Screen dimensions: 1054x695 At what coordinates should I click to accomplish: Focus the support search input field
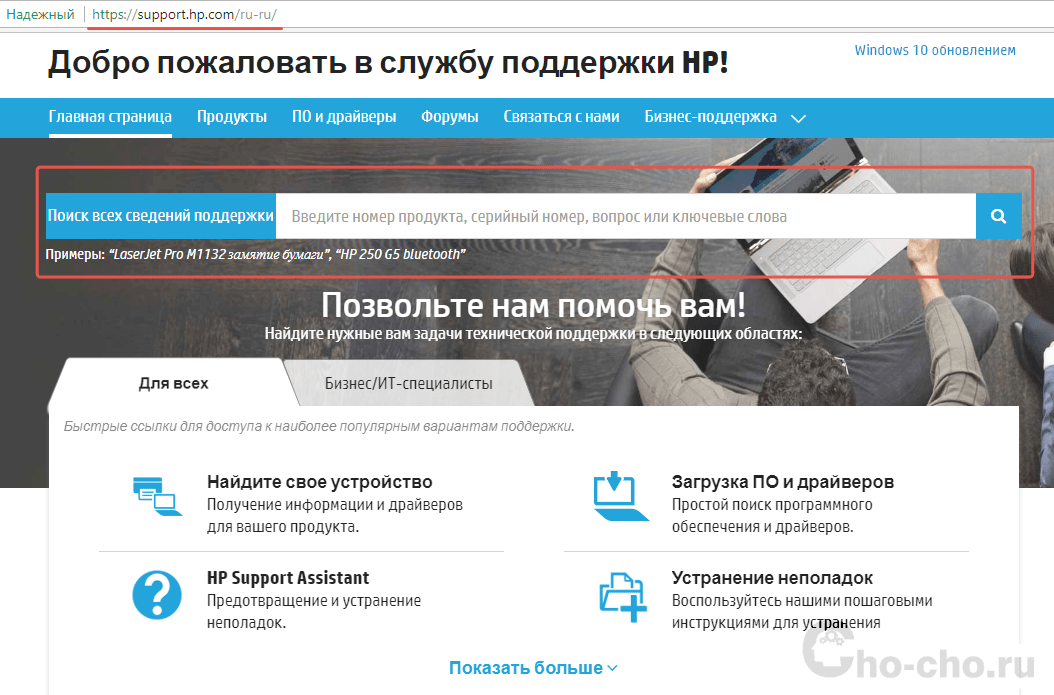[625, 216]
